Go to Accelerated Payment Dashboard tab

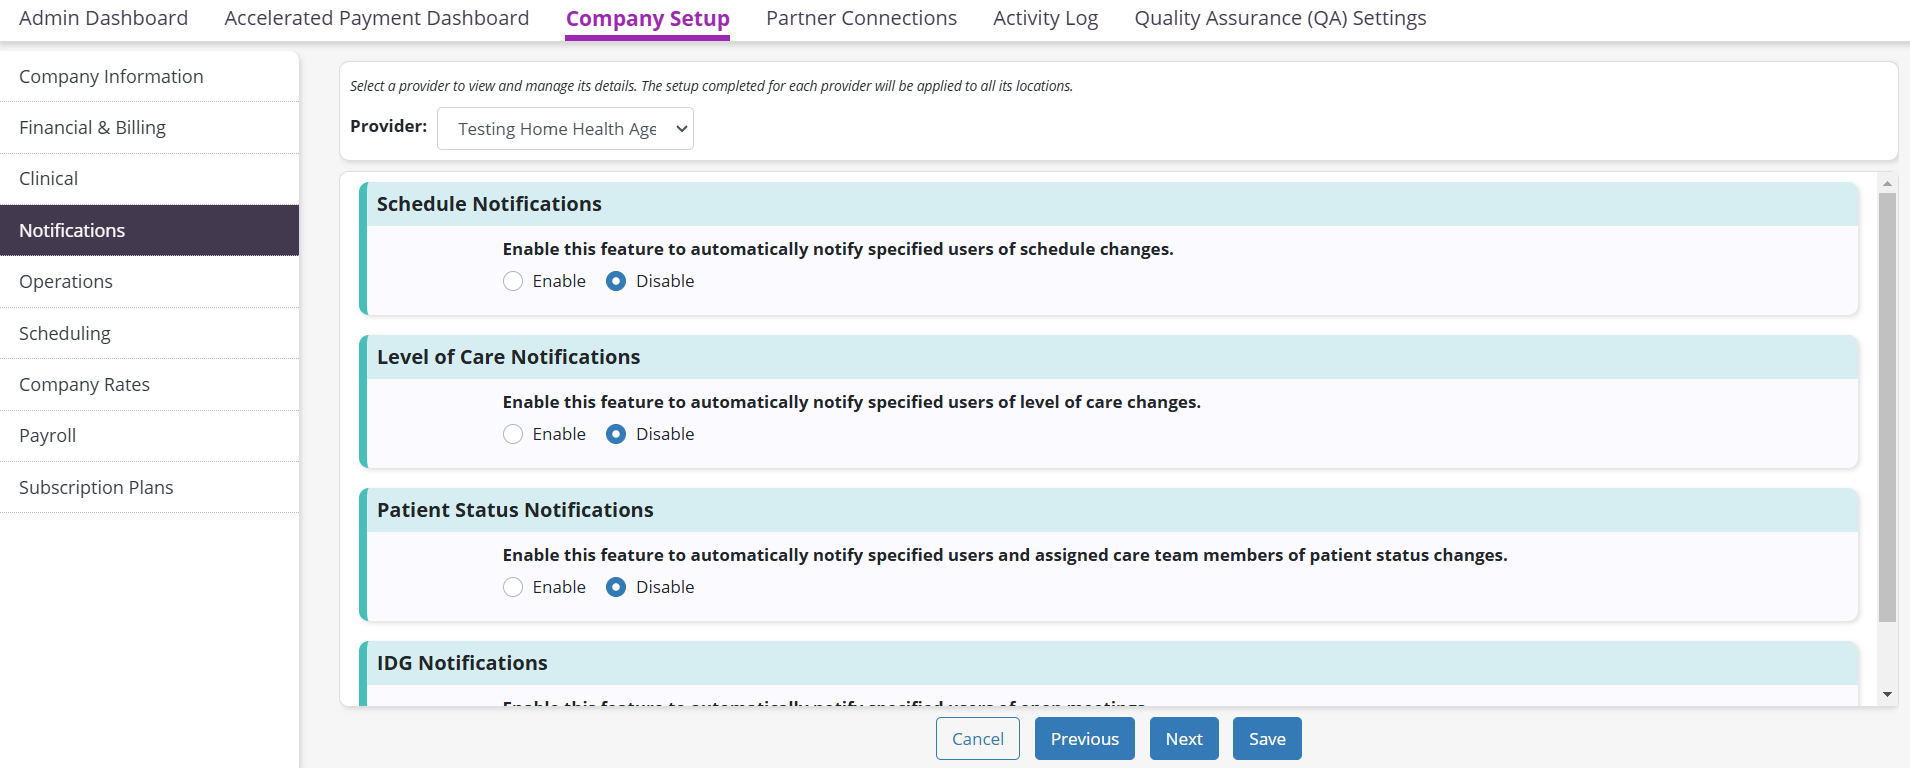[x=376, y=18]
